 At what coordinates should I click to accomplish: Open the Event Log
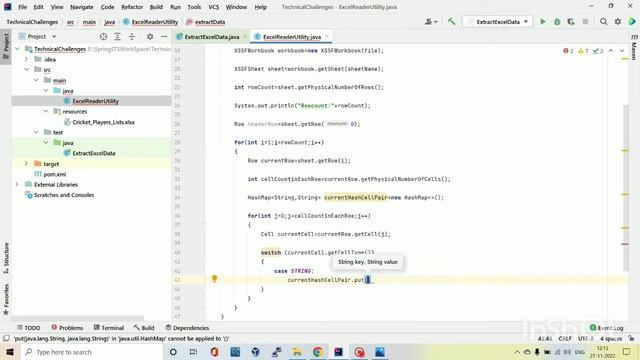[607, 328]
